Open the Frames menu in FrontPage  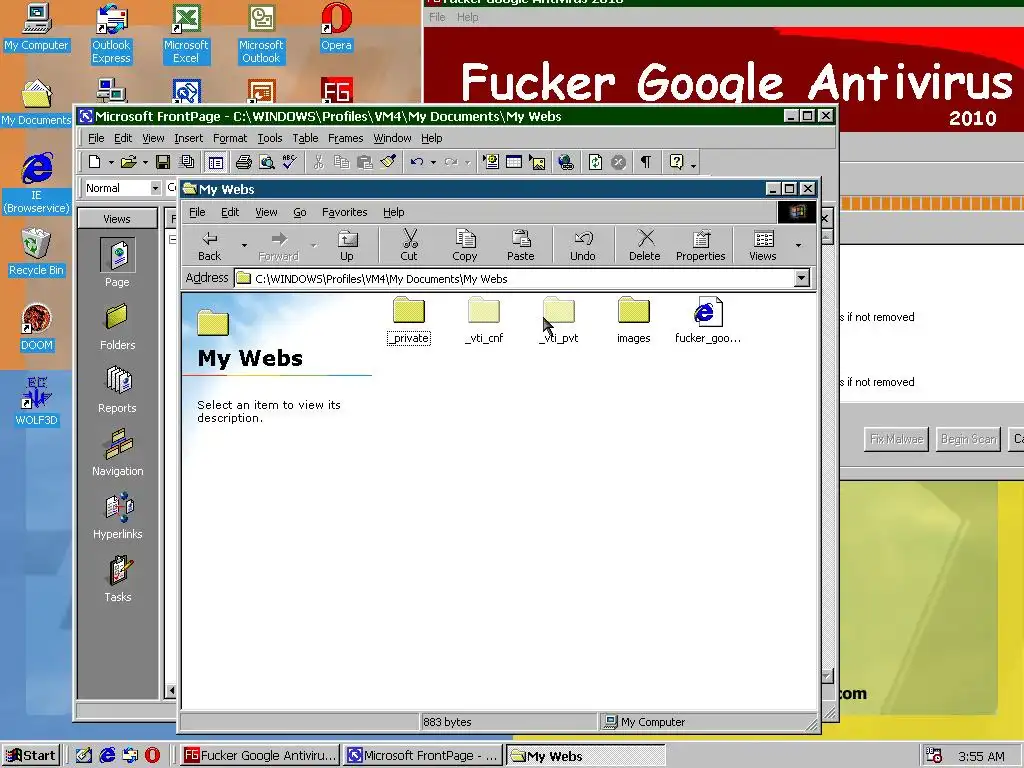click(x=345, y=138)
